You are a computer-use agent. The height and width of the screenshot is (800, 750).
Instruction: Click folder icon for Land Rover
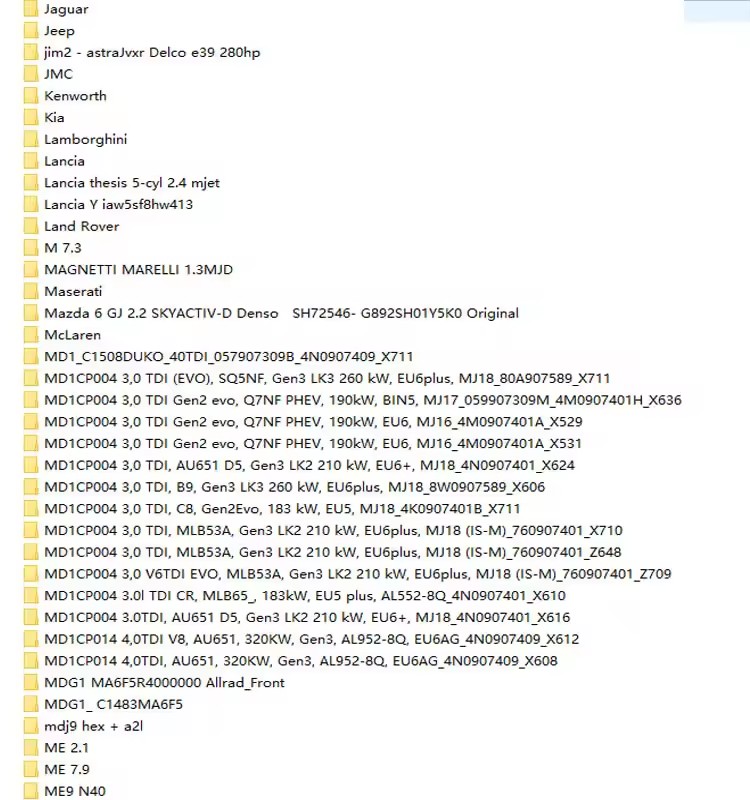point(31,226)
